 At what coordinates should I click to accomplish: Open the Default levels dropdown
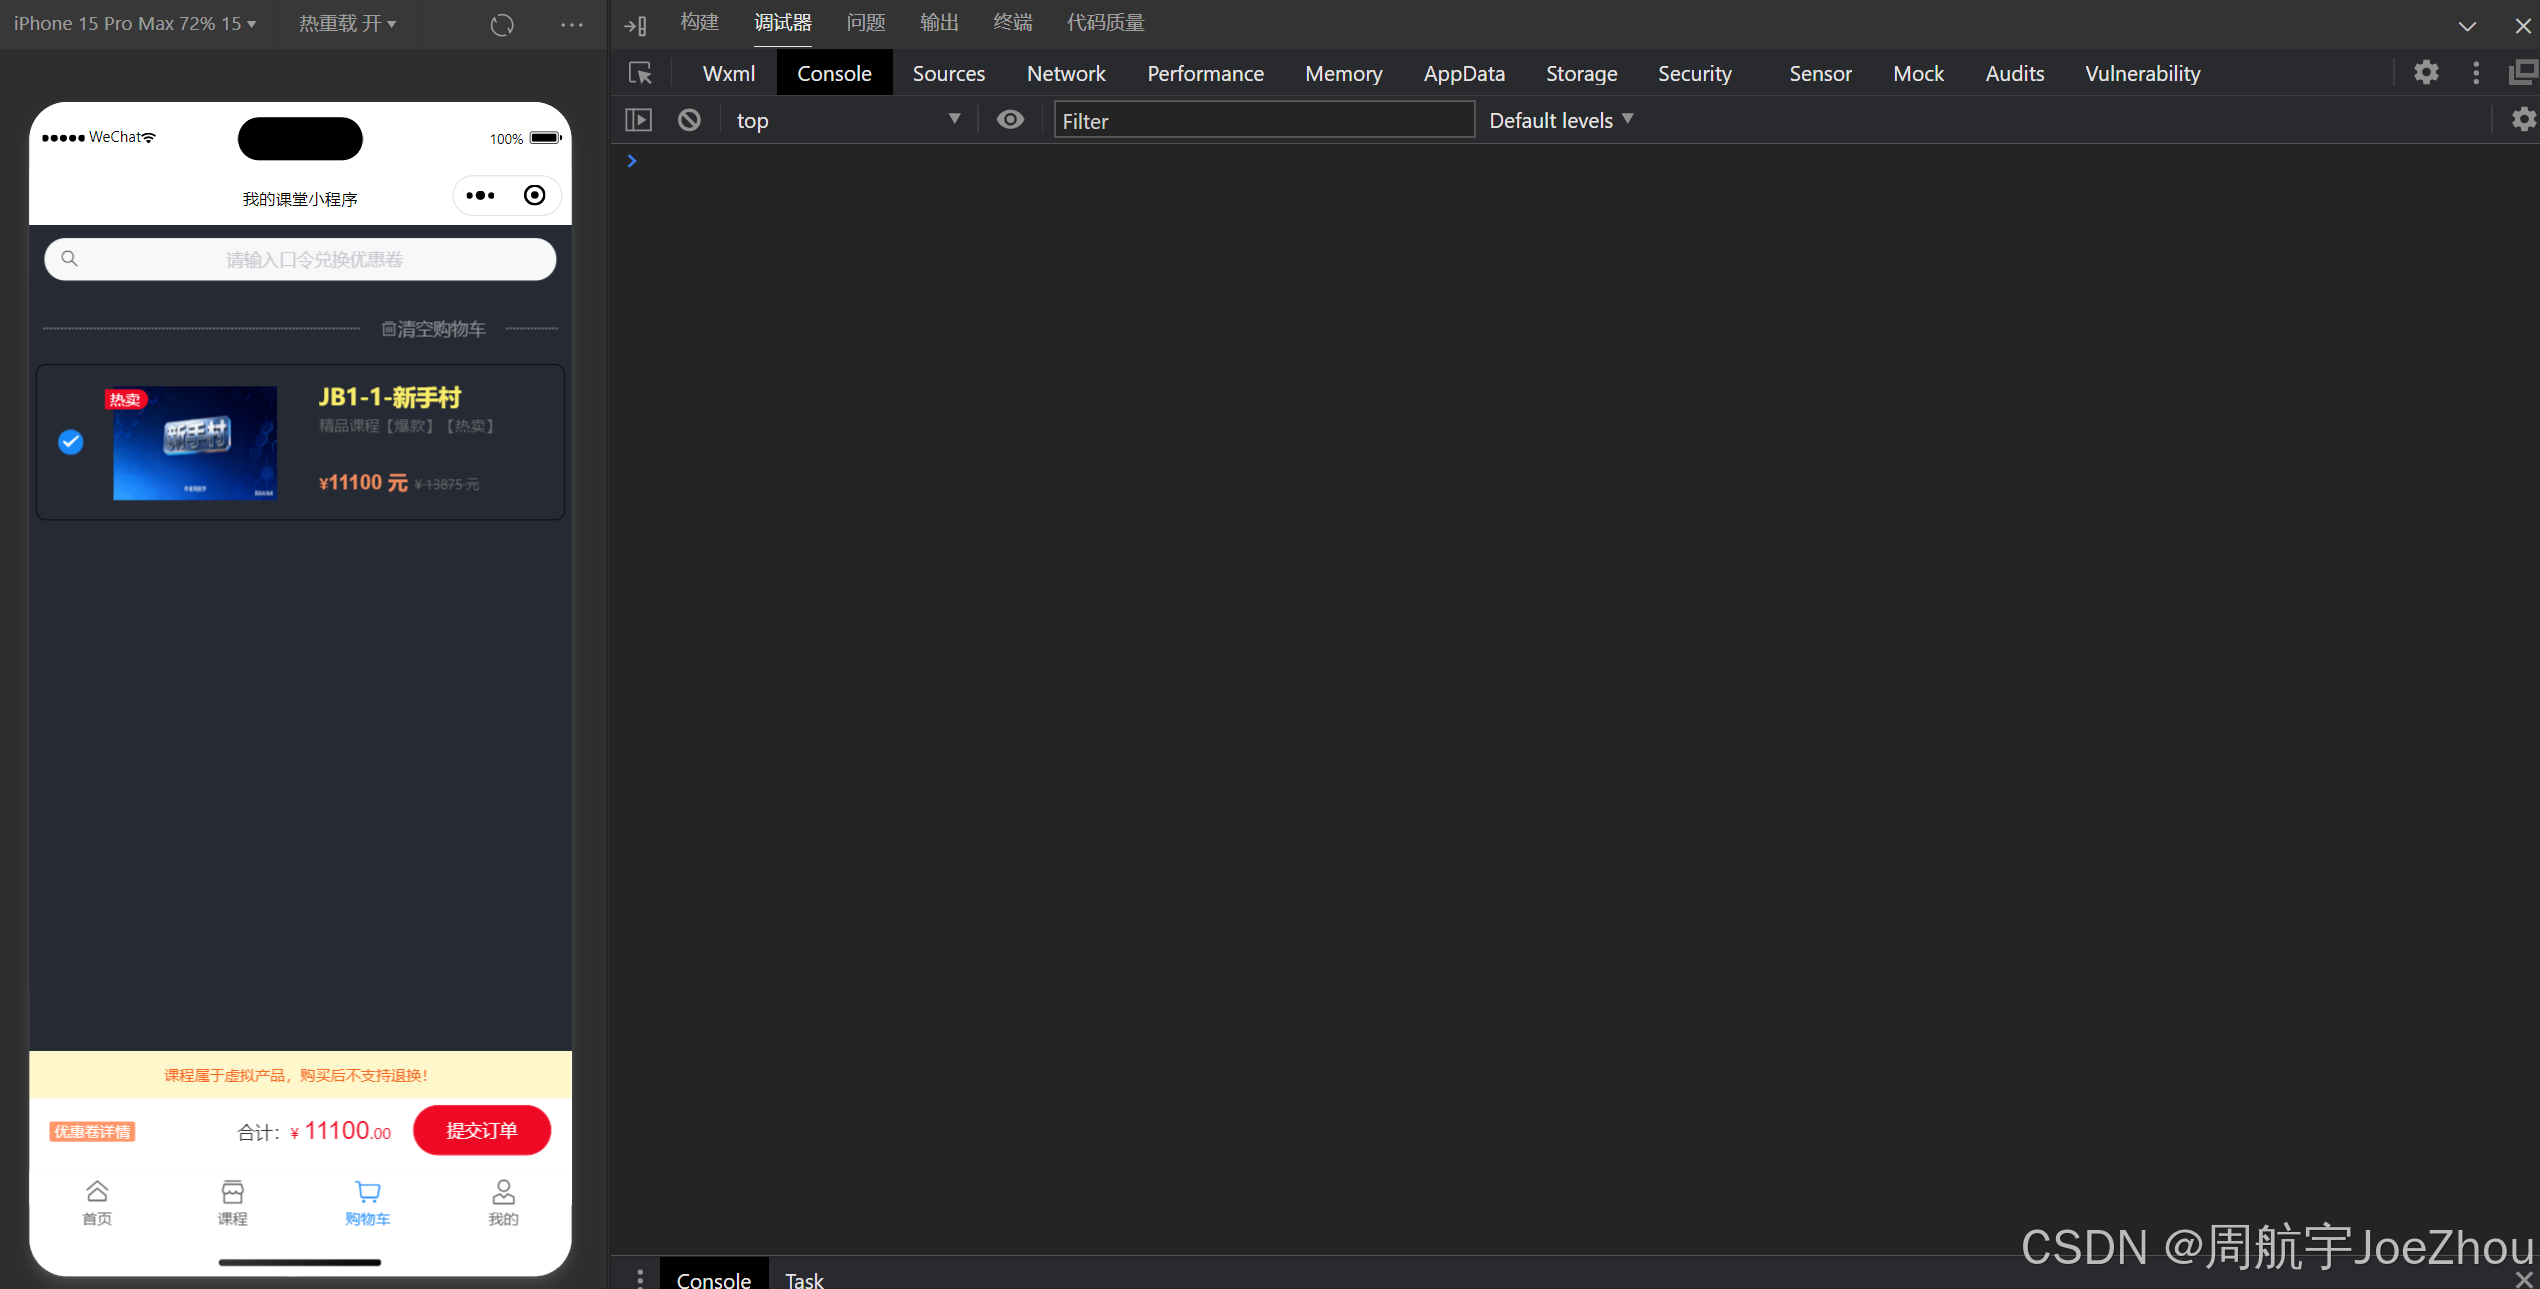(x=1560, y=120)
